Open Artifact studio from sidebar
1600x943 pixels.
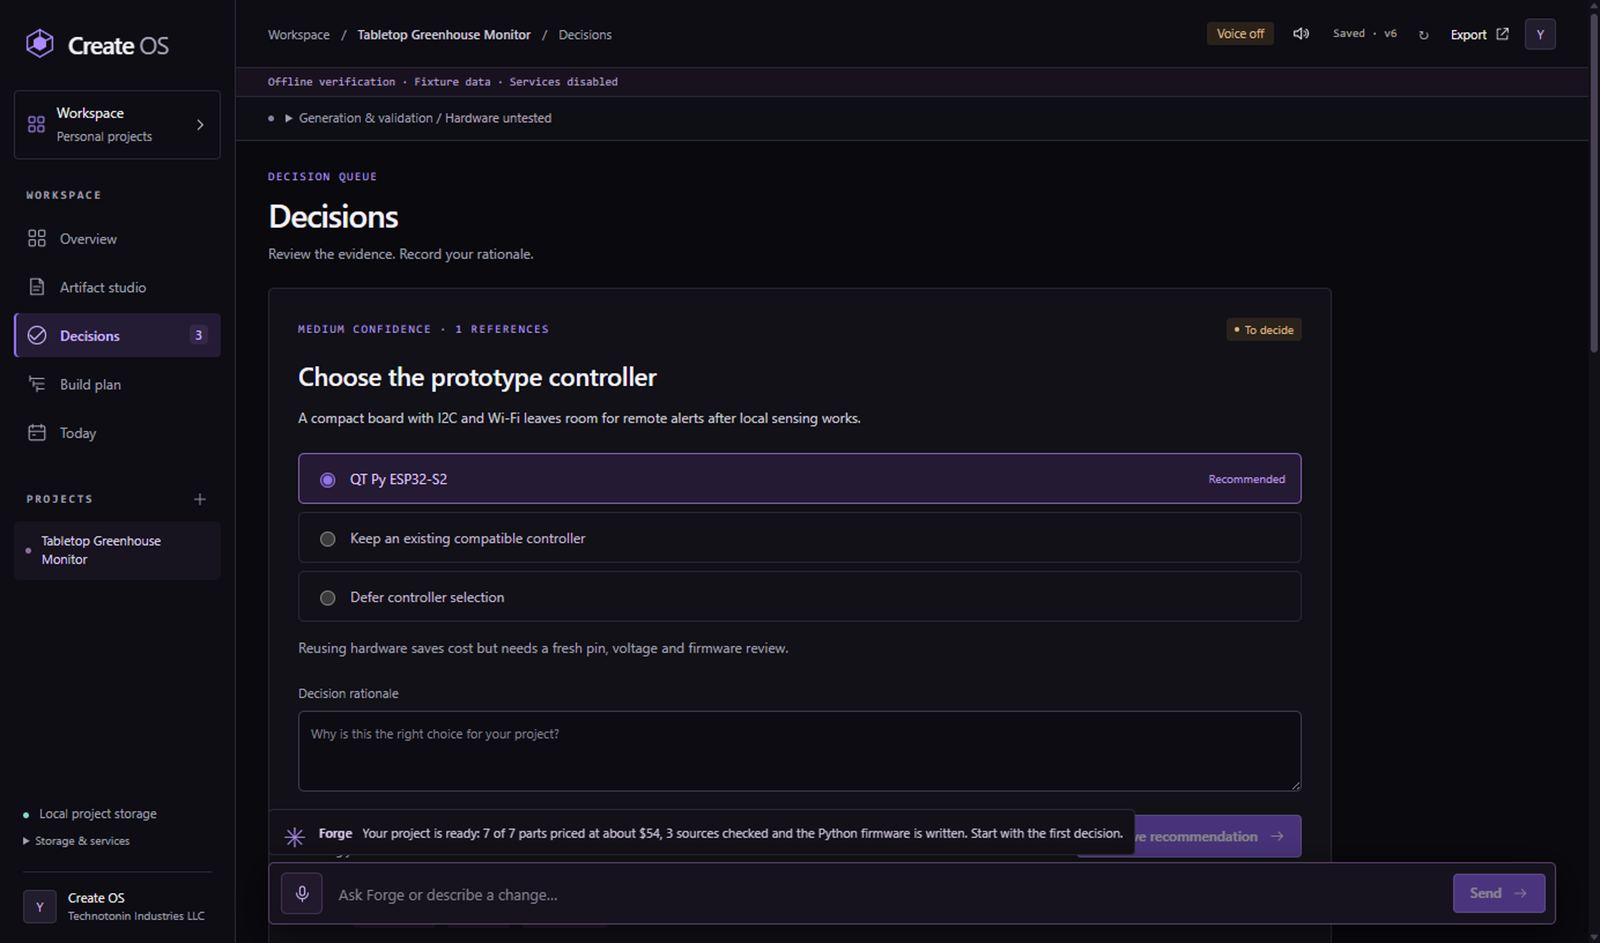coord(117,287)
